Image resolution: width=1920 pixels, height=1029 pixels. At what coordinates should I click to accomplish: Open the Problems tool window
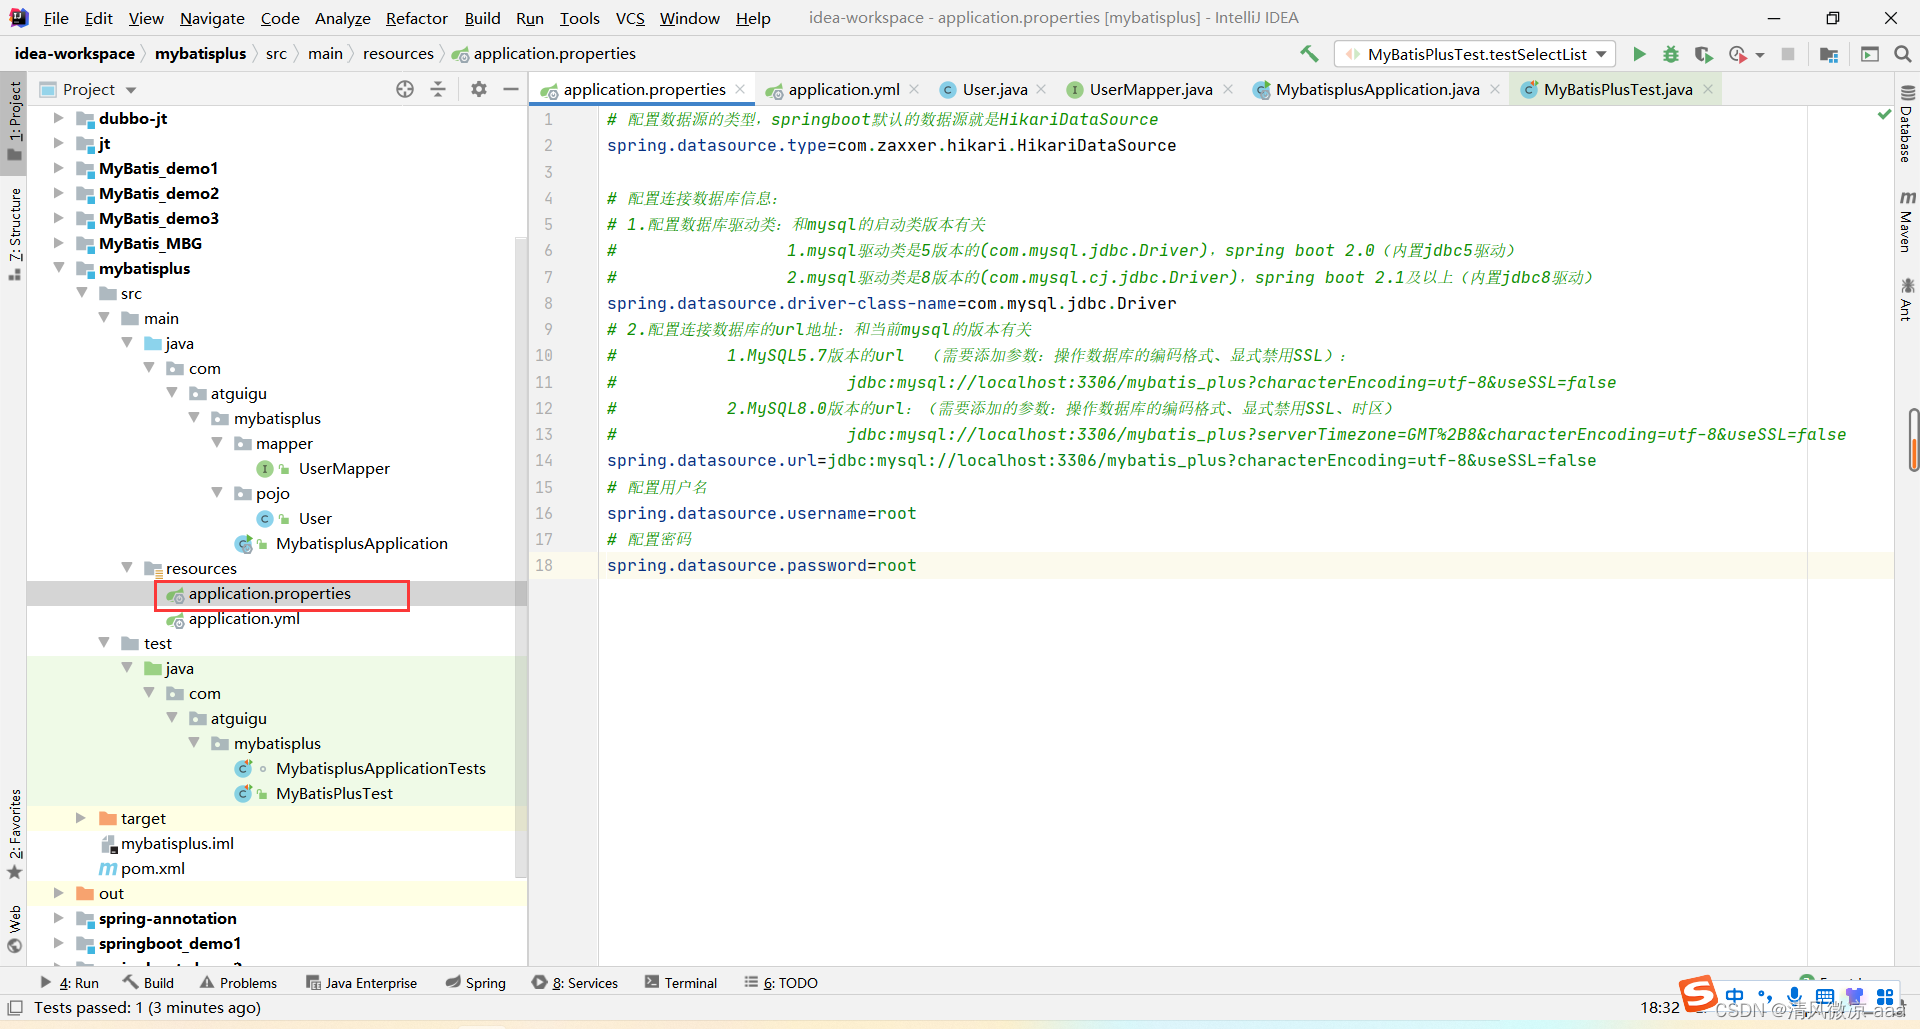tap(238, 983)
